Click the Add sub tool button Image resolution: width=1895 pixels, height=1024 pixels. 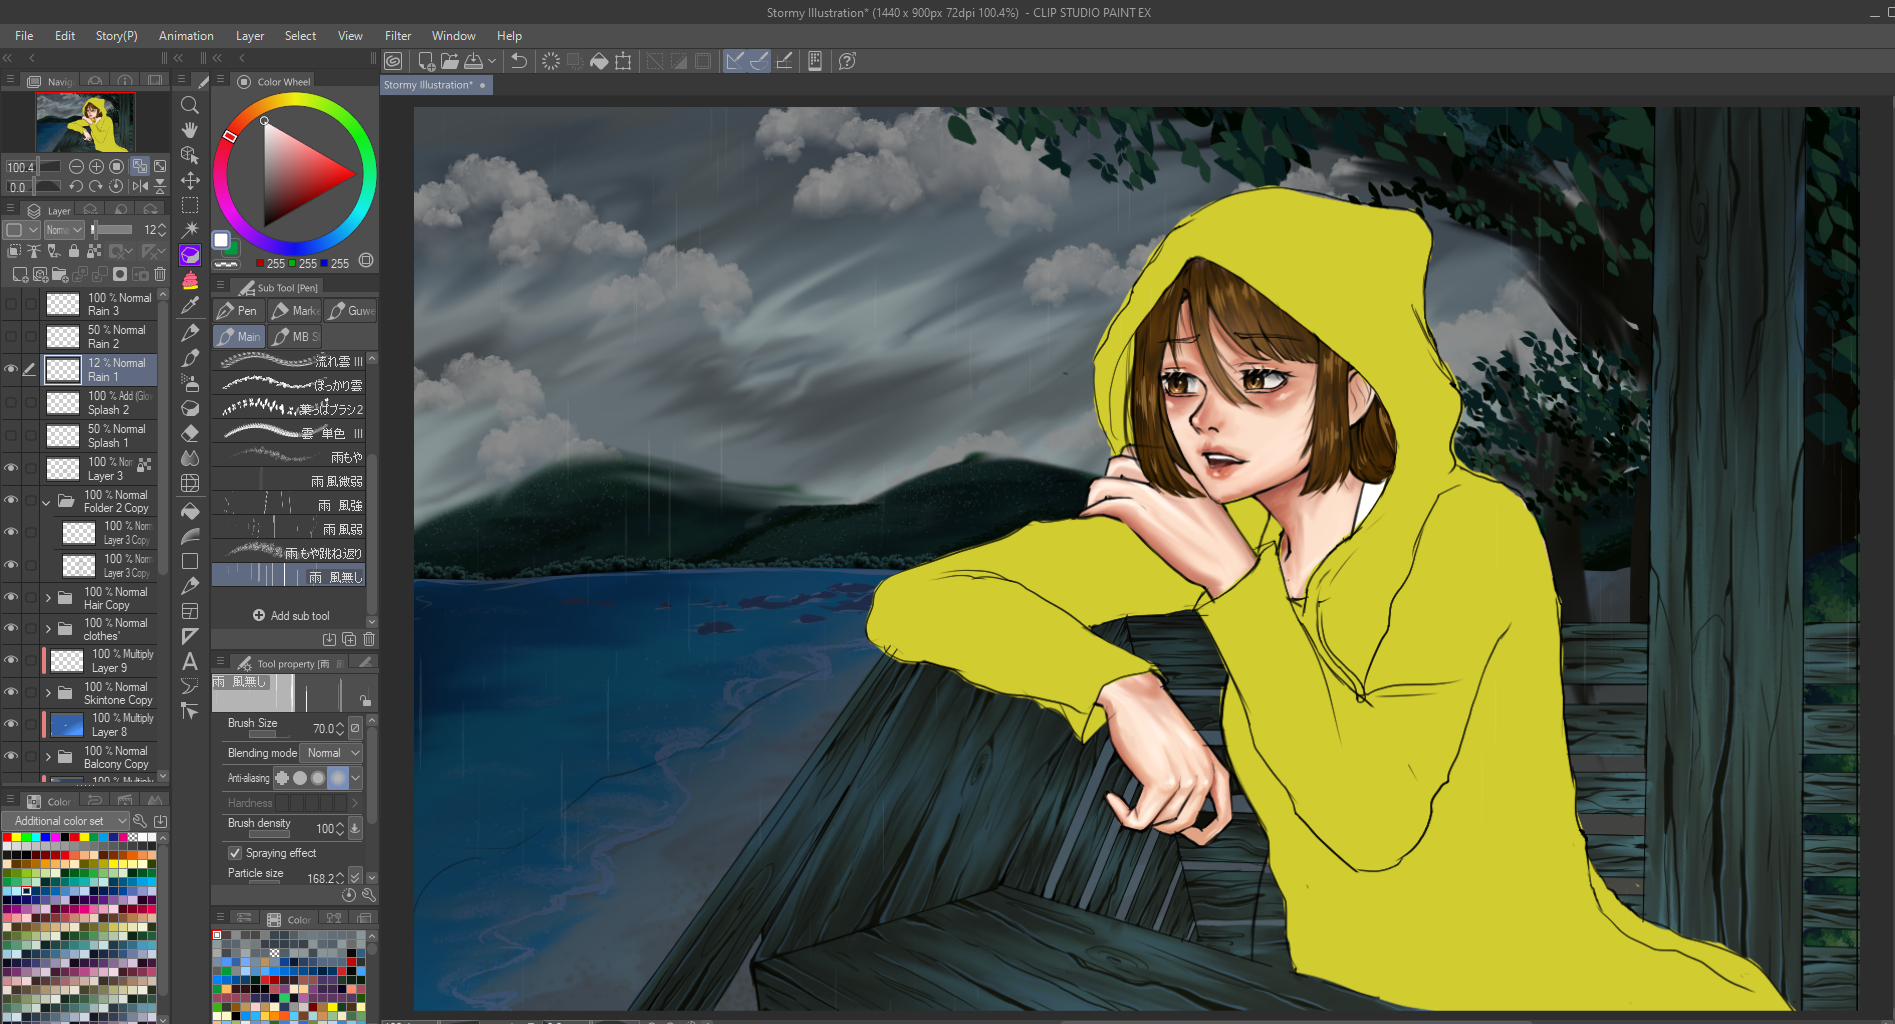291,616
